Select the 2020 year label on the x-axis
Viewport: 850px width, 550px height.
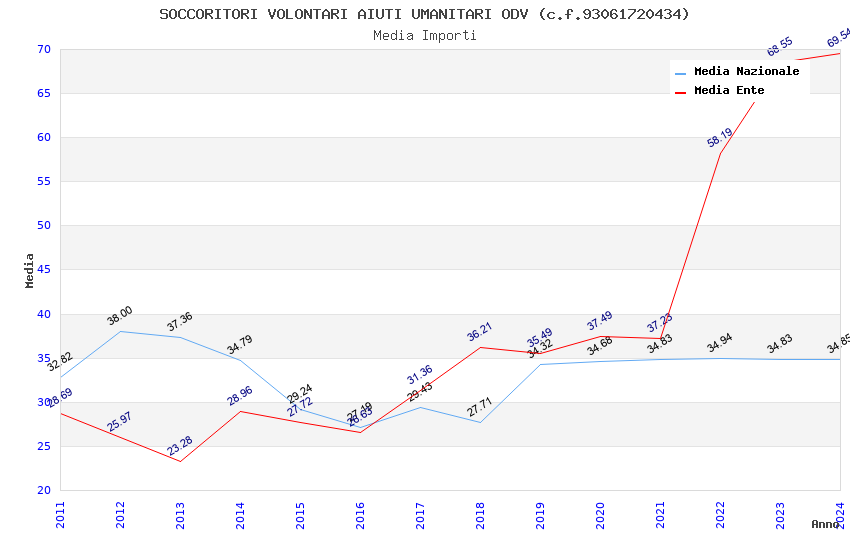[x=600, y=515]
